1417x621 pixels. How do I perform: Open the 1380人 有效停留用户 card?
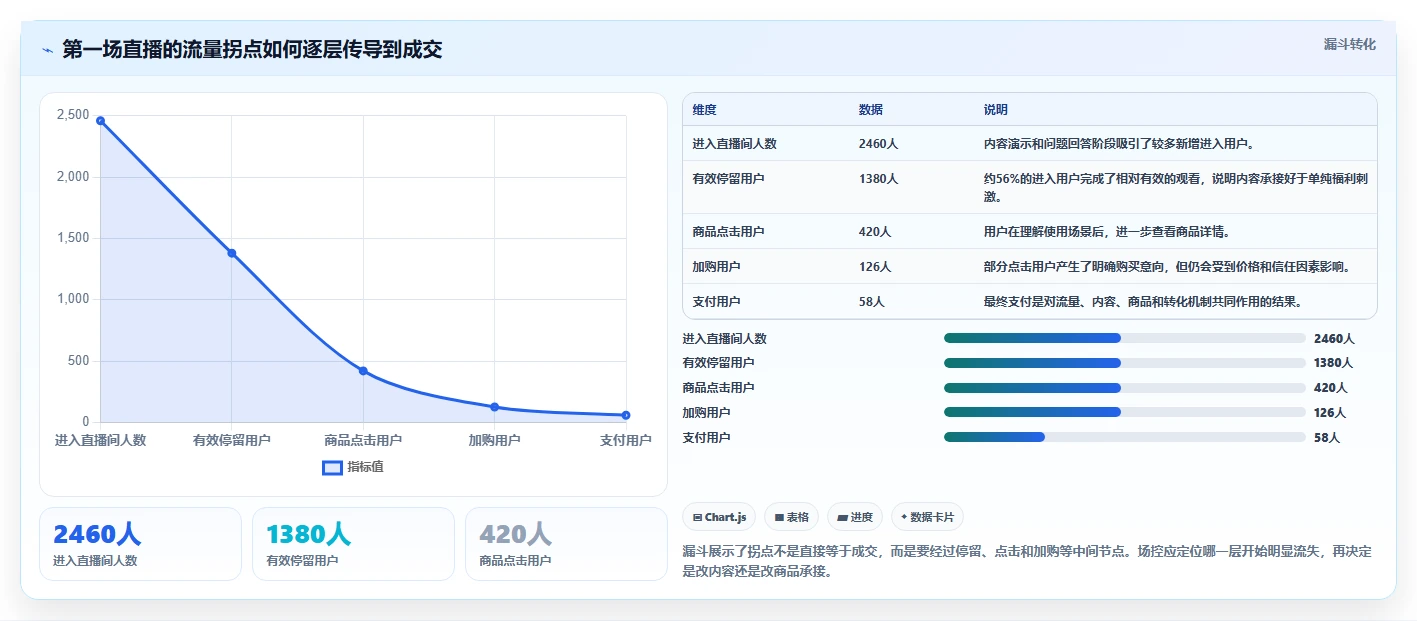coord(353,544)
